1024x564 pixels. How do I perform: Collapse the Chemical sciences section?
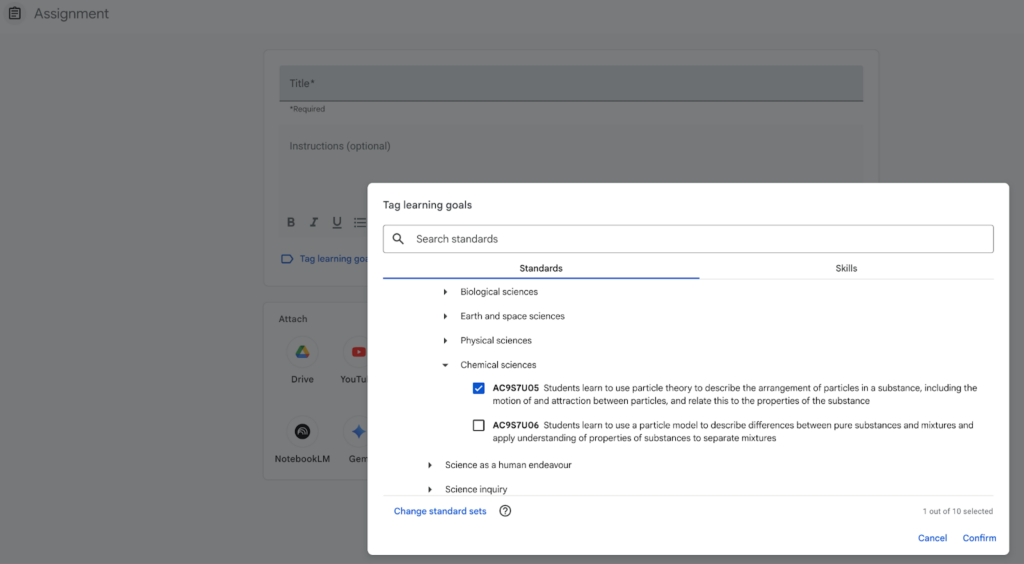click(x=445, y=365)
